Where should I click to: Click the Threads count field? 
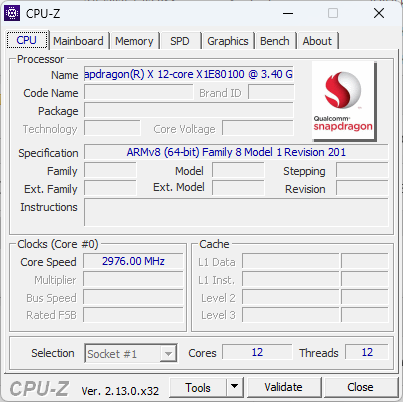pos(367,352)
